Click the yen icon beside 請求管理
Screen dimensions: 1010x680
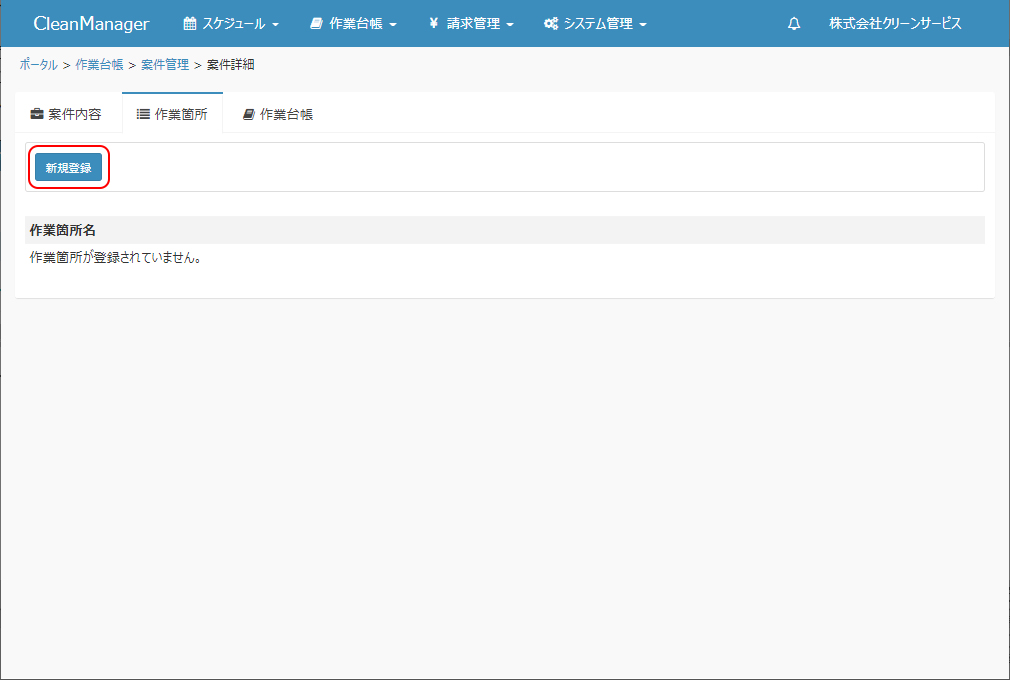433,24
